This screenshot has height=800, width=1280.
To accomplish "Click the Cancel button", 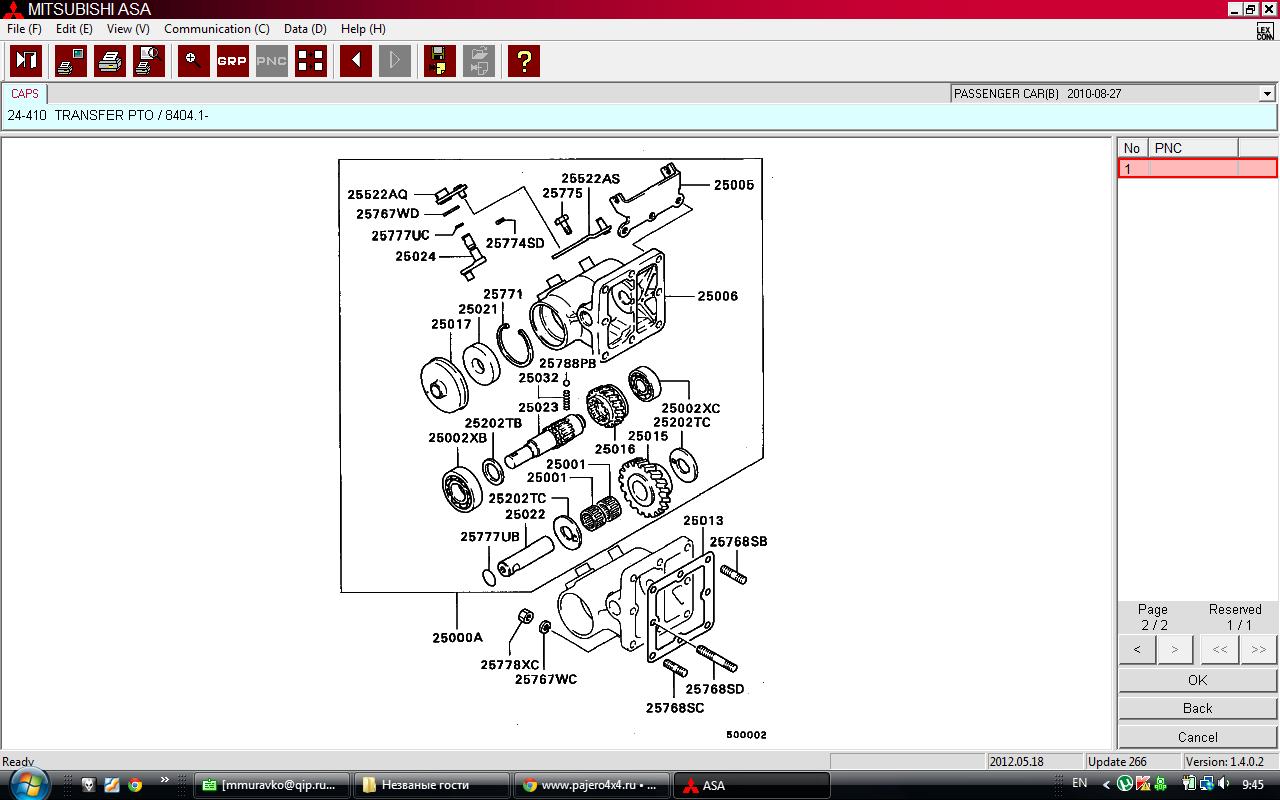I will [1197, 737].
